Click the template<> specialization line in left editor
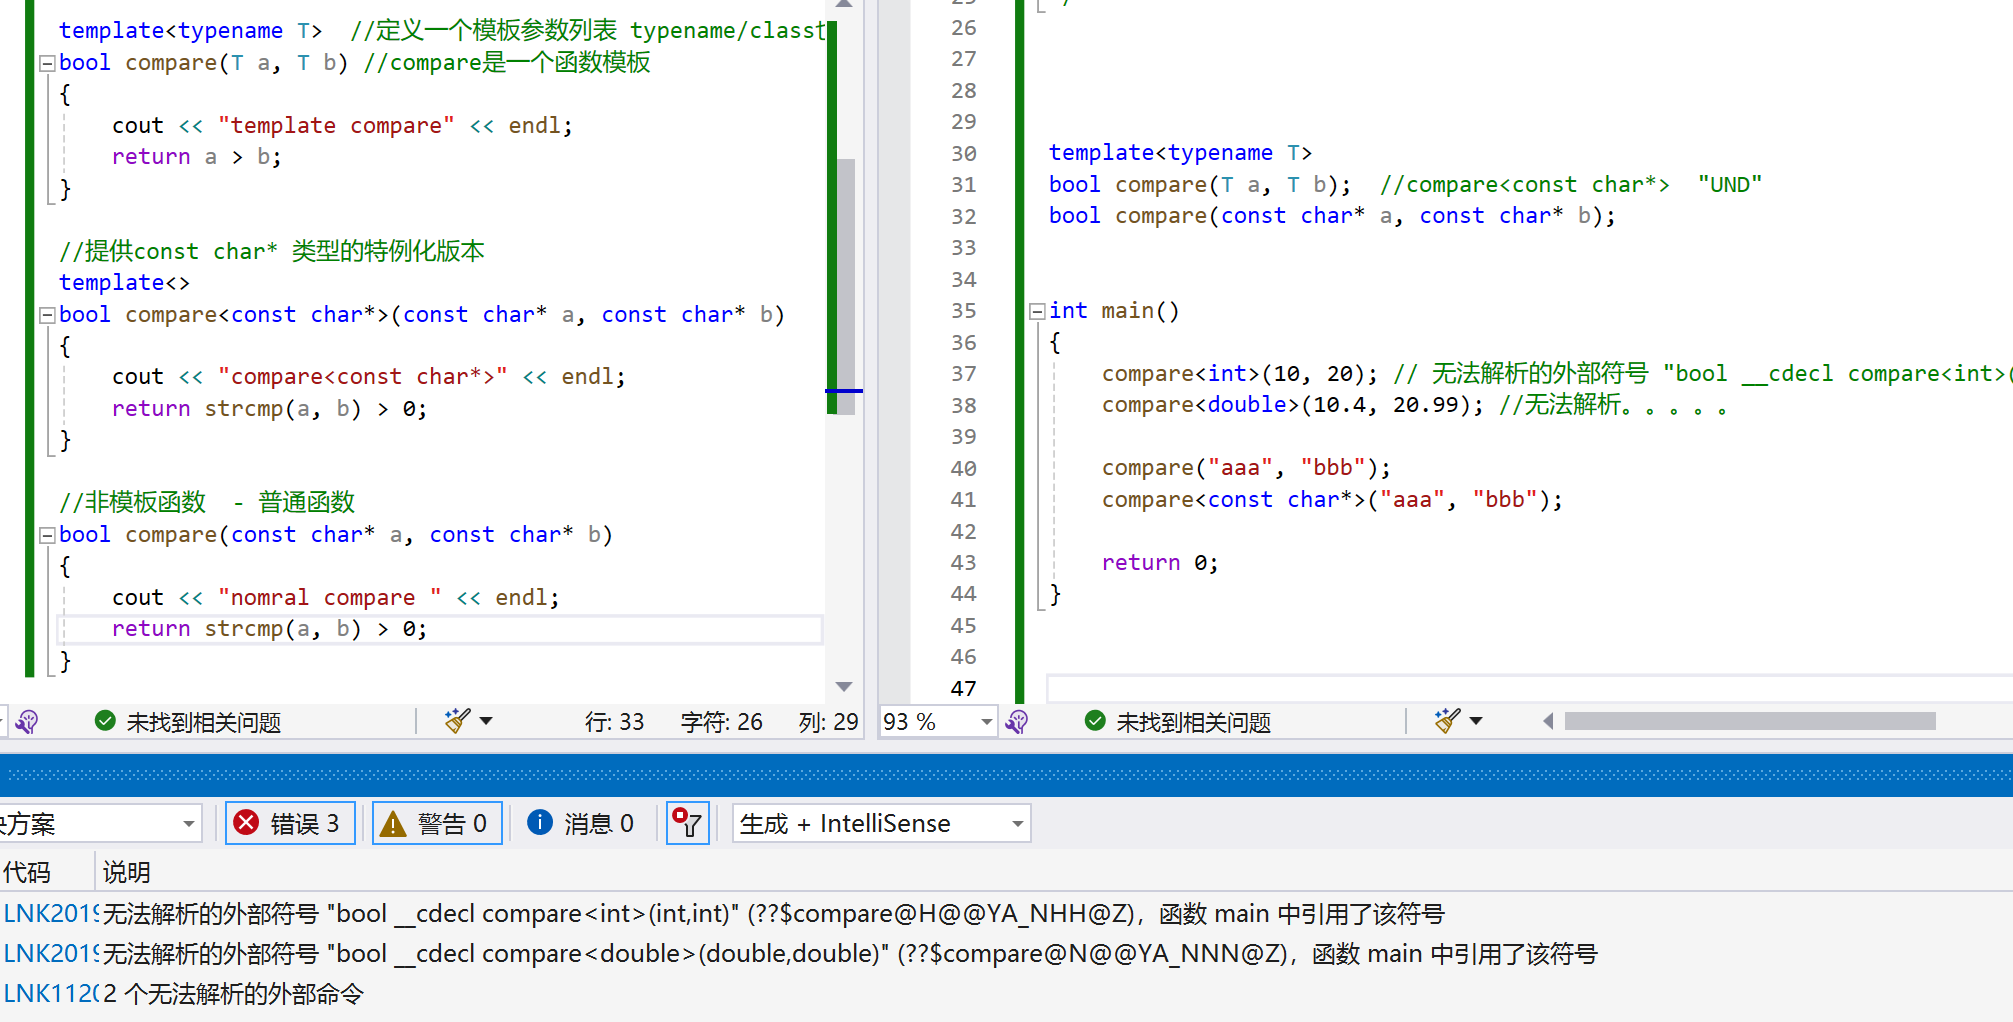2013x1022 pixels. tap(124, 283)
